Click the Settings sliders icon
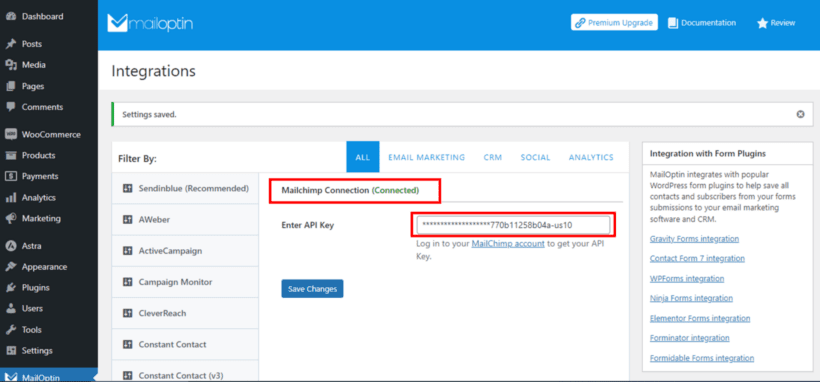This screenshot has width=820, height=382. 11,351
